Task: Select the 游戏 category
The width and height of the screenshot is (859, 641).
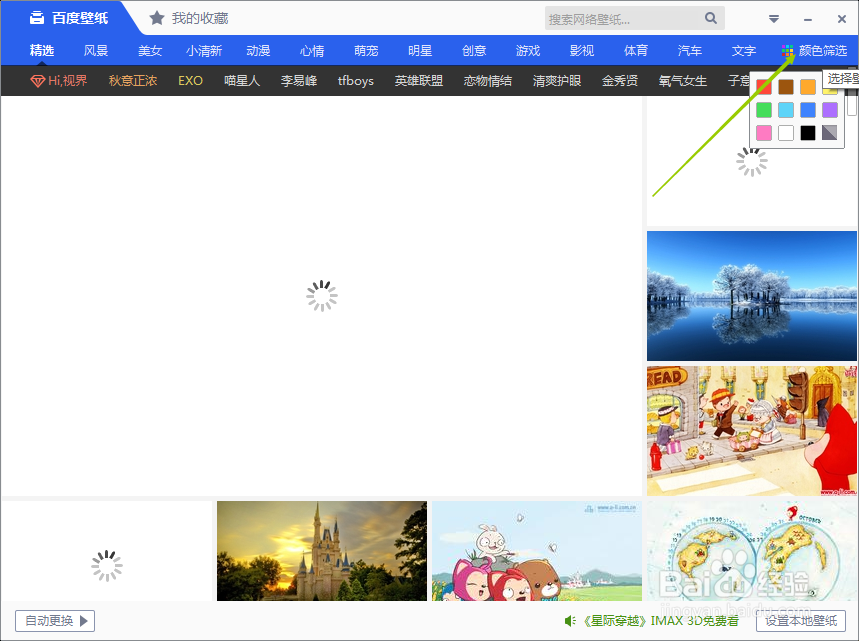Action: coord(528,51)
